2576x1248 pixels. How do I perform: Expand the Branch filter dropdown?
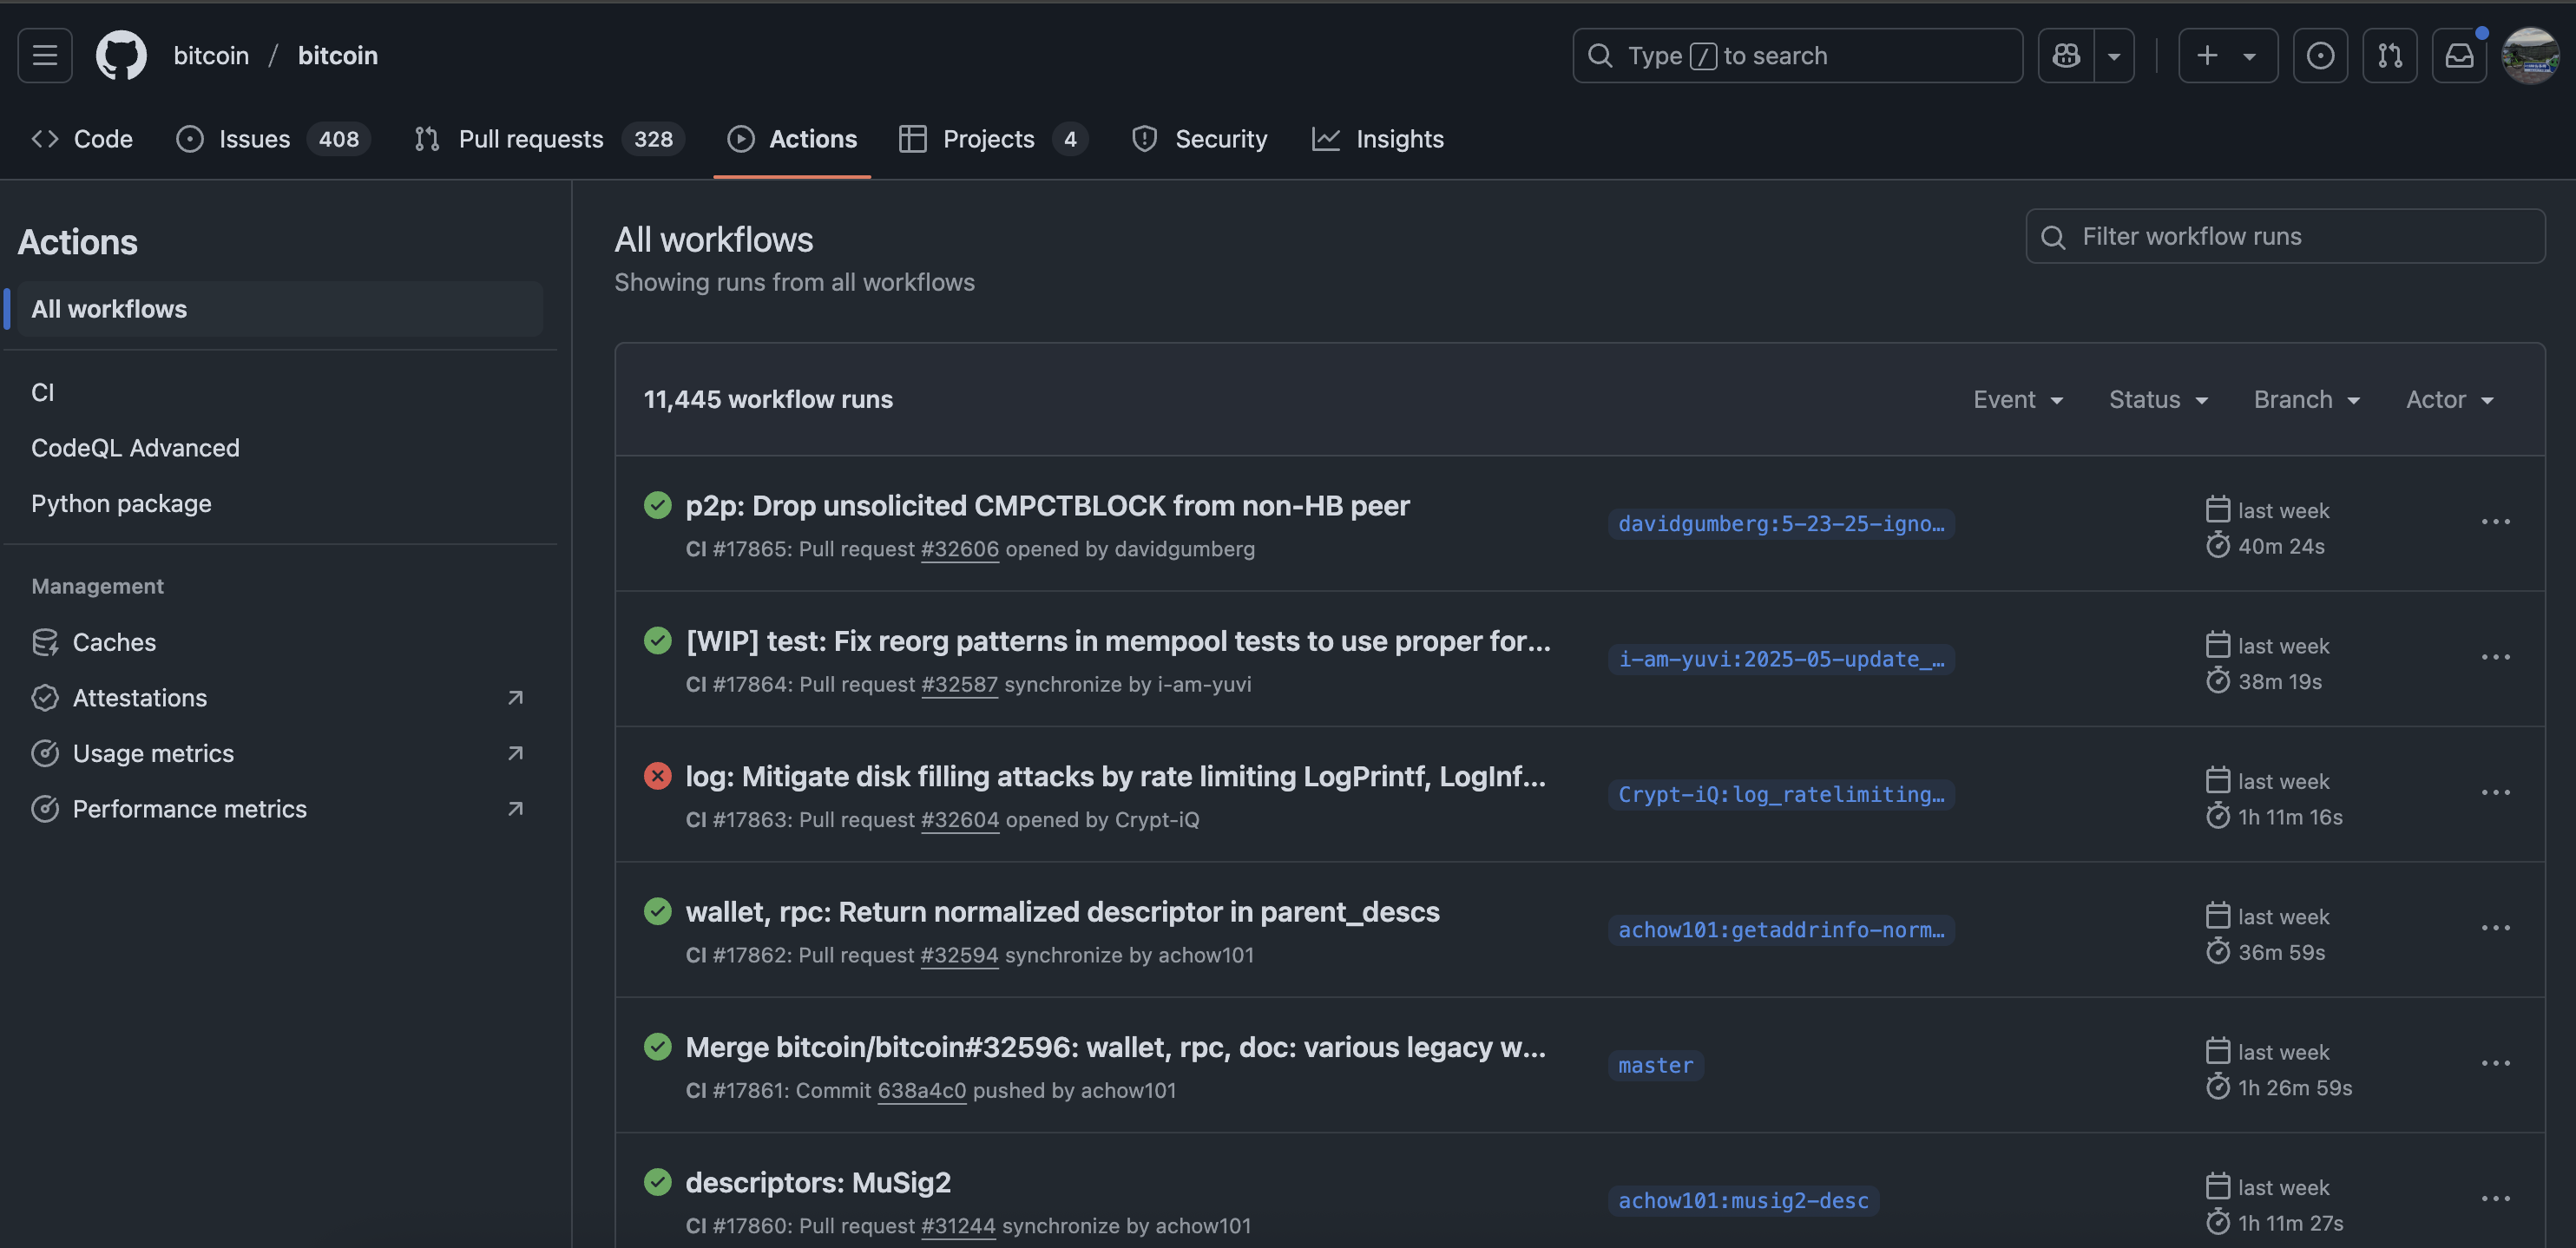tap(2306, 400)
